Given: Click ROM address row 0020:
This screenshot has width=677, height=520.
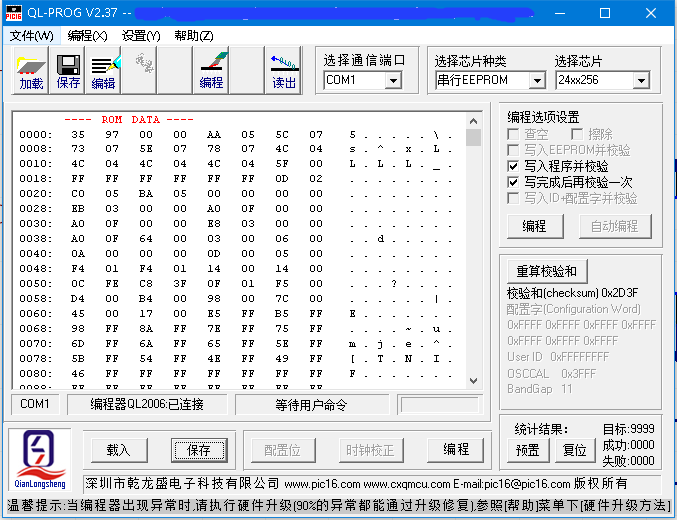Looking at the screenshot, I should [x=36, y=194].
